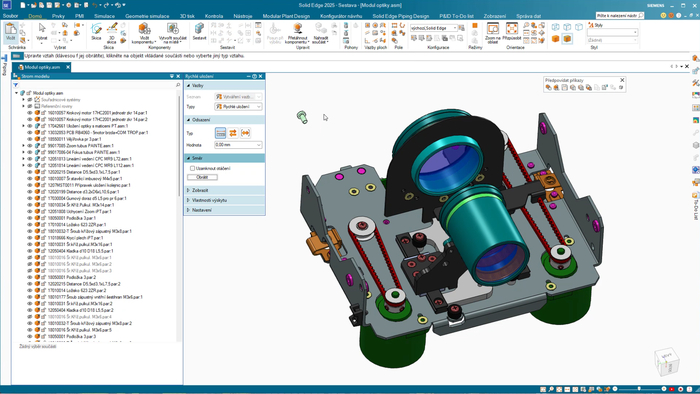Click the search magnifier in model tree

click(178, 85)
